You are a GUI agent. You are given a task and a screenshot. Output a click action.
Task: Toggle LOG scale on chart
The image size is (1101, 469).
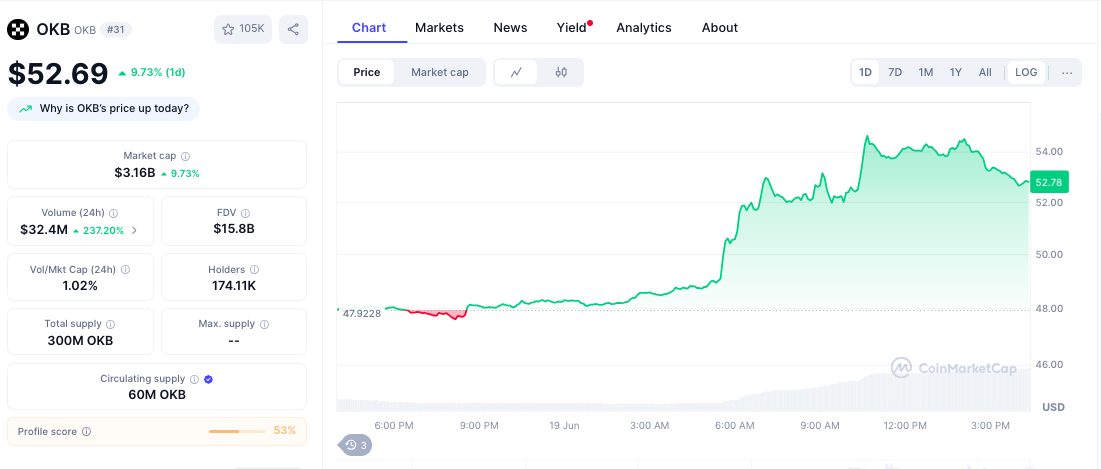(1026, 72)
